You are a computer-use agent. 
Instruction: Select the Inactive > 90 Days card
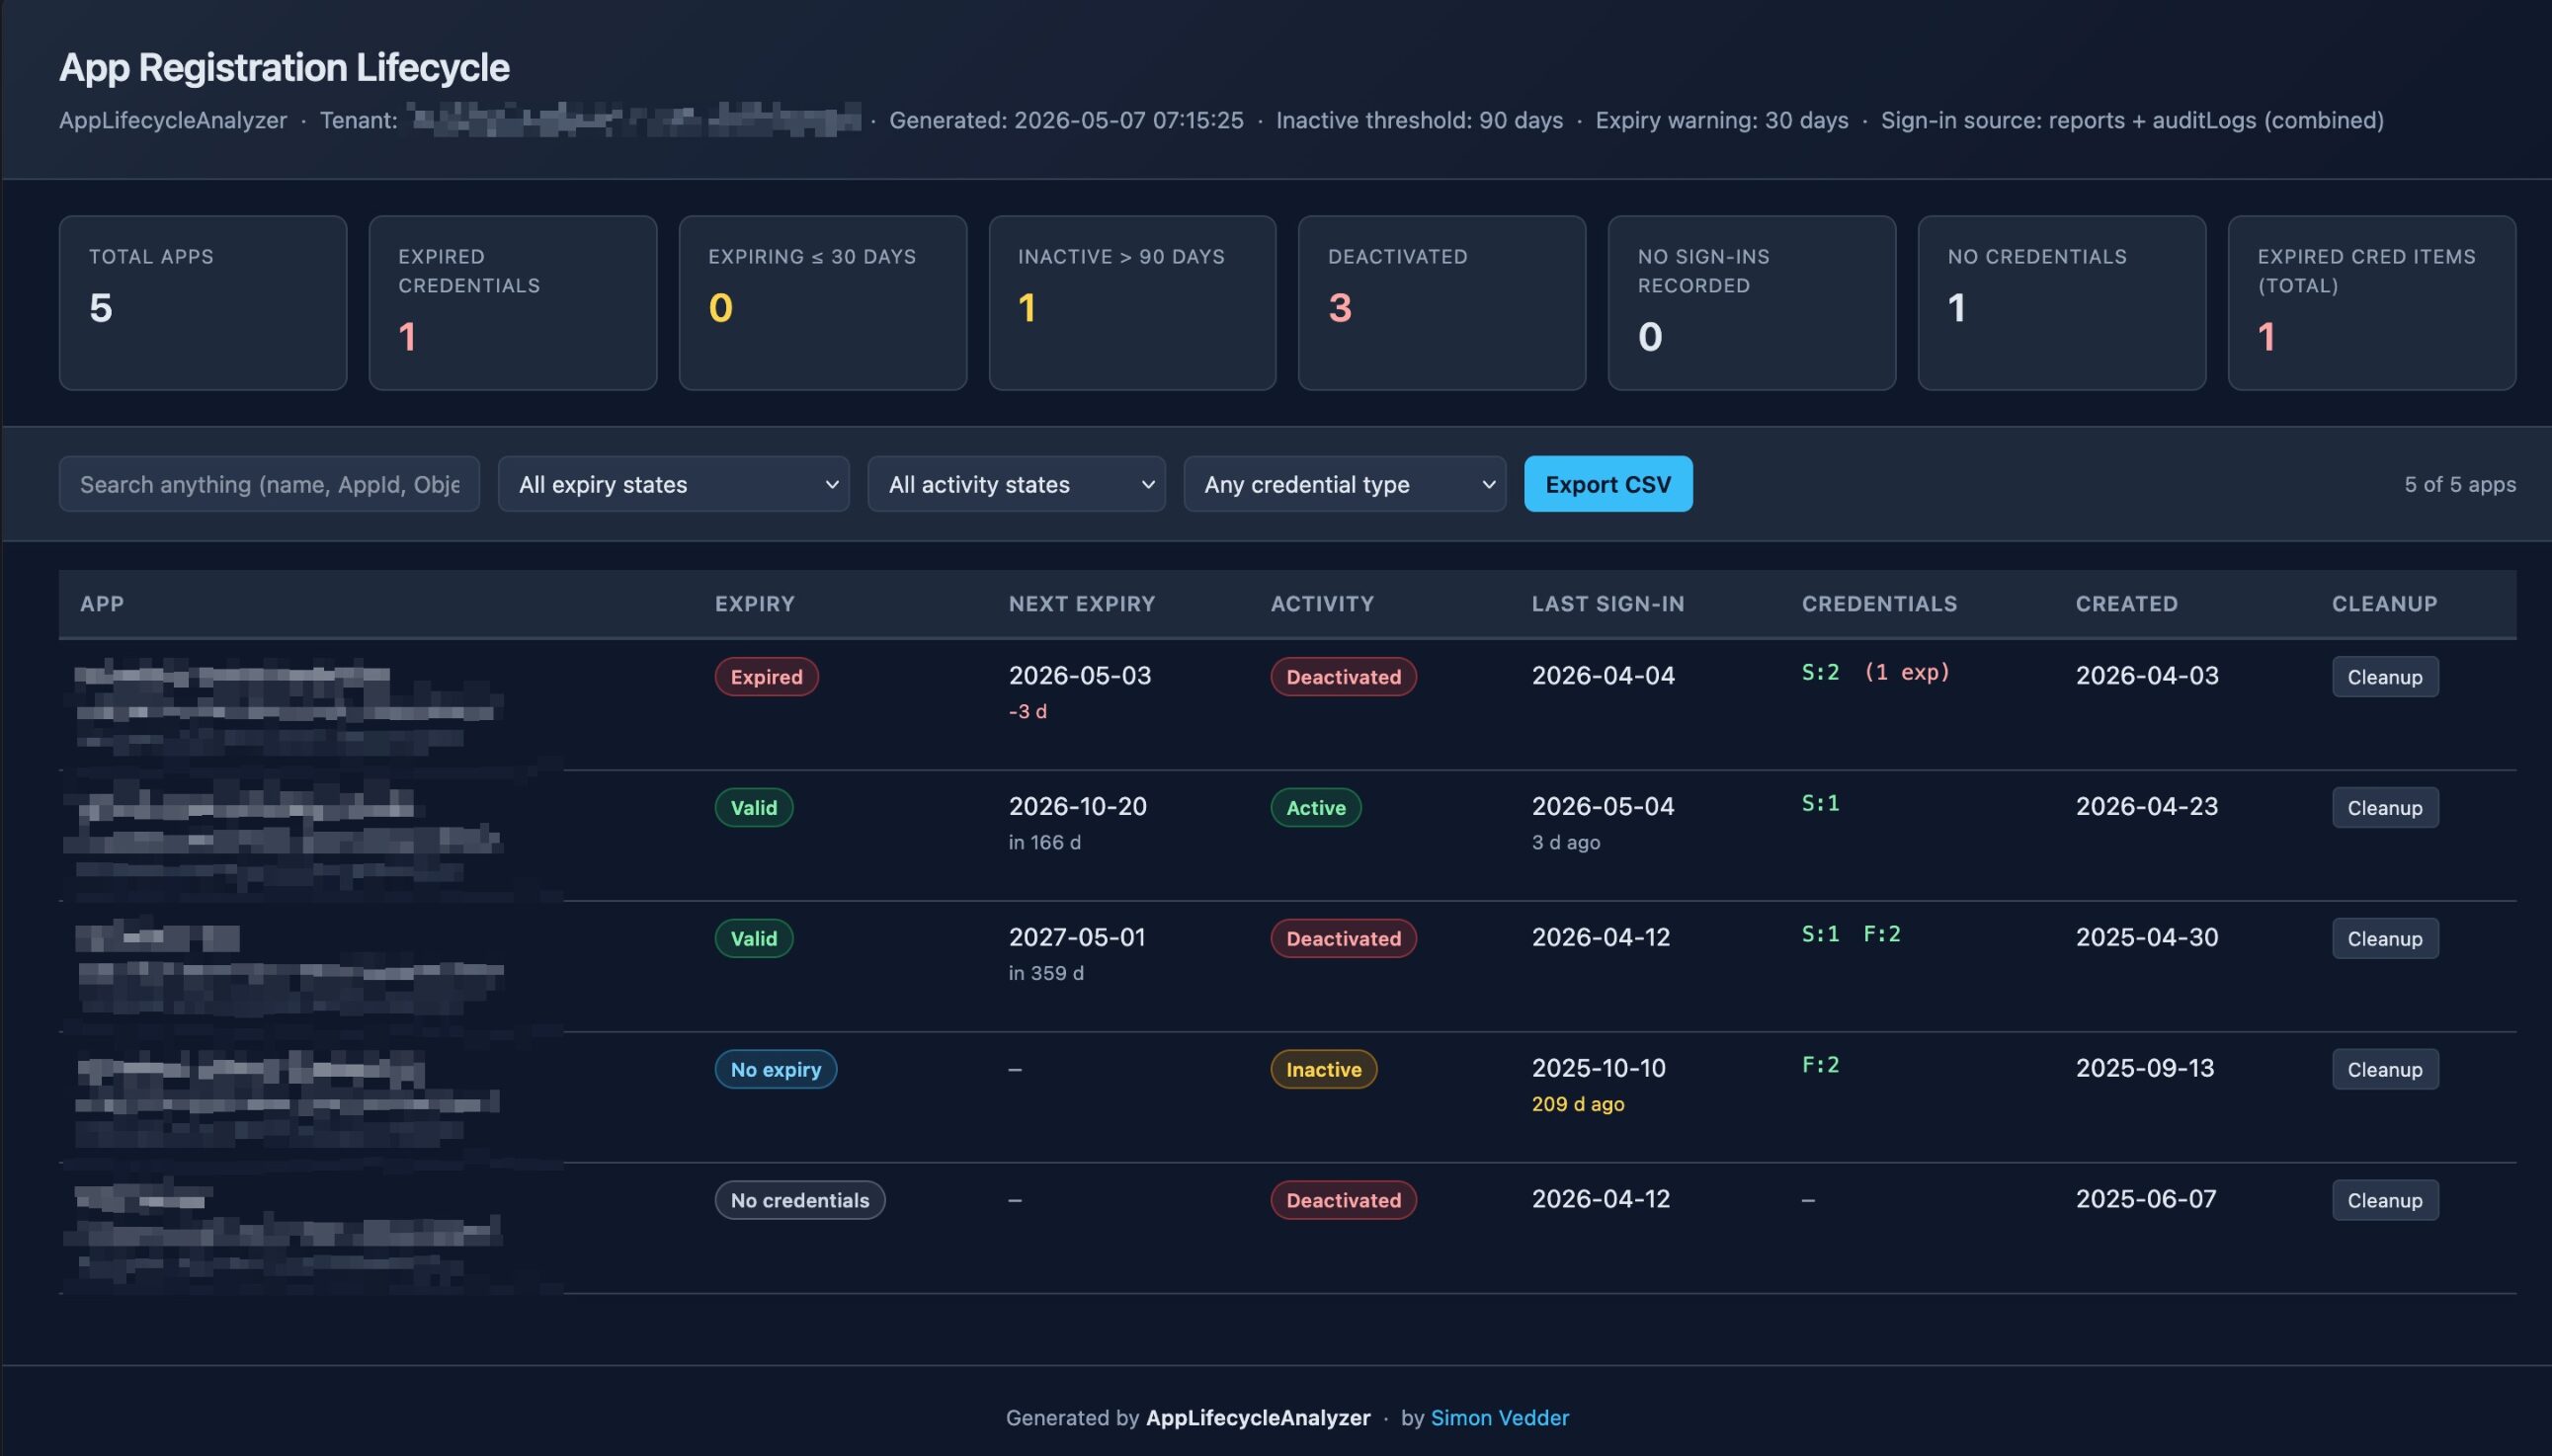1132,303
